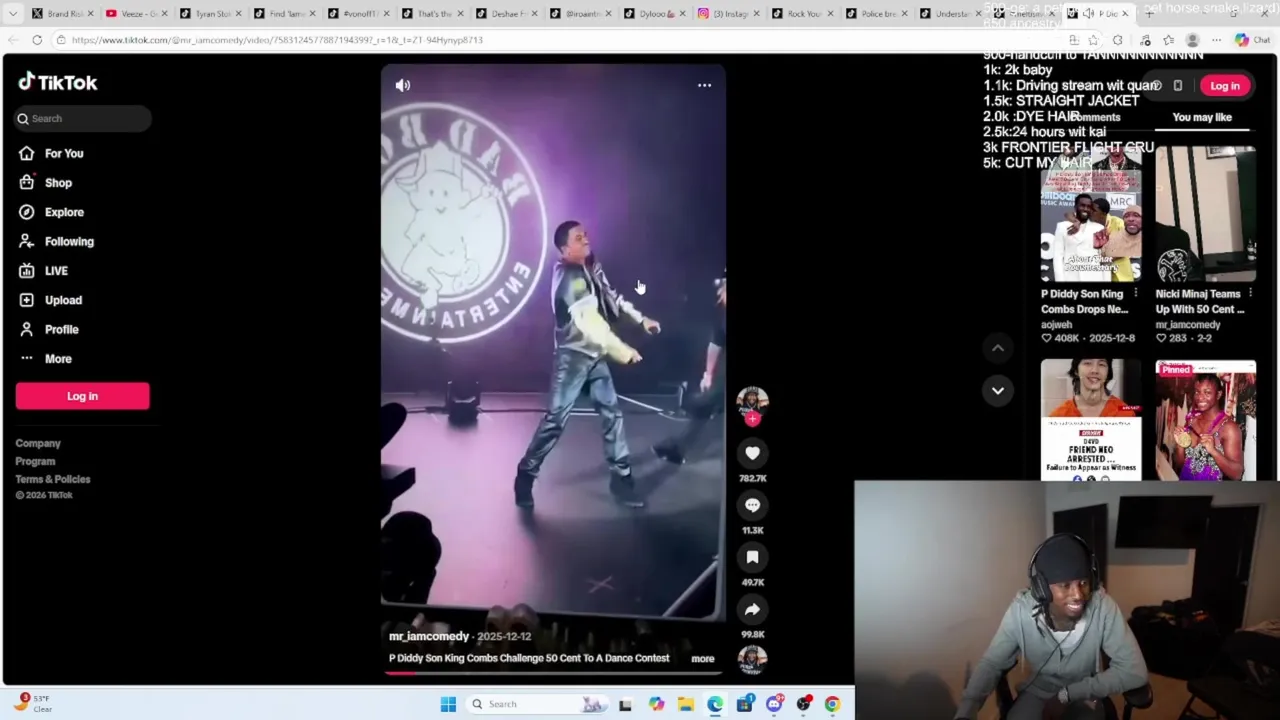Open Discord from the taskbar
This screenshot has width=1280, height=720.
[x=774, y=704]
